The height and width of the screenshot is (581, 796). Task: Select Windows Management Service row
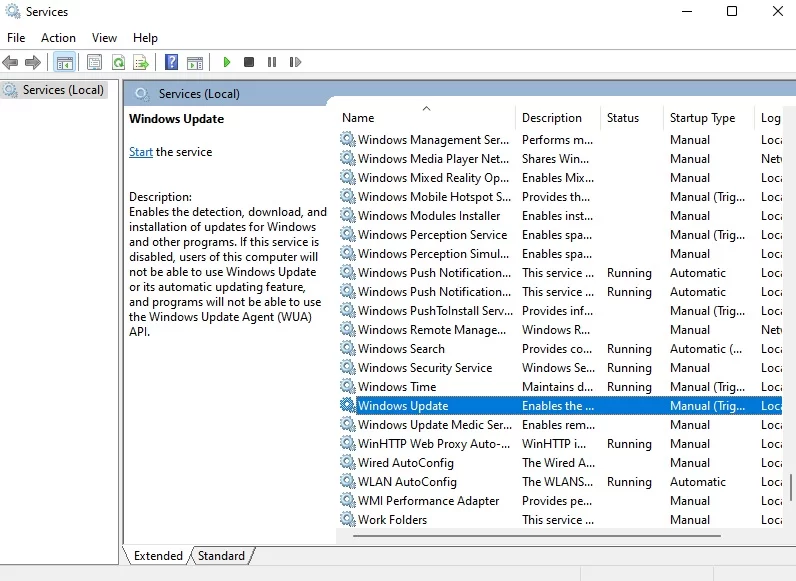[560, 140]
